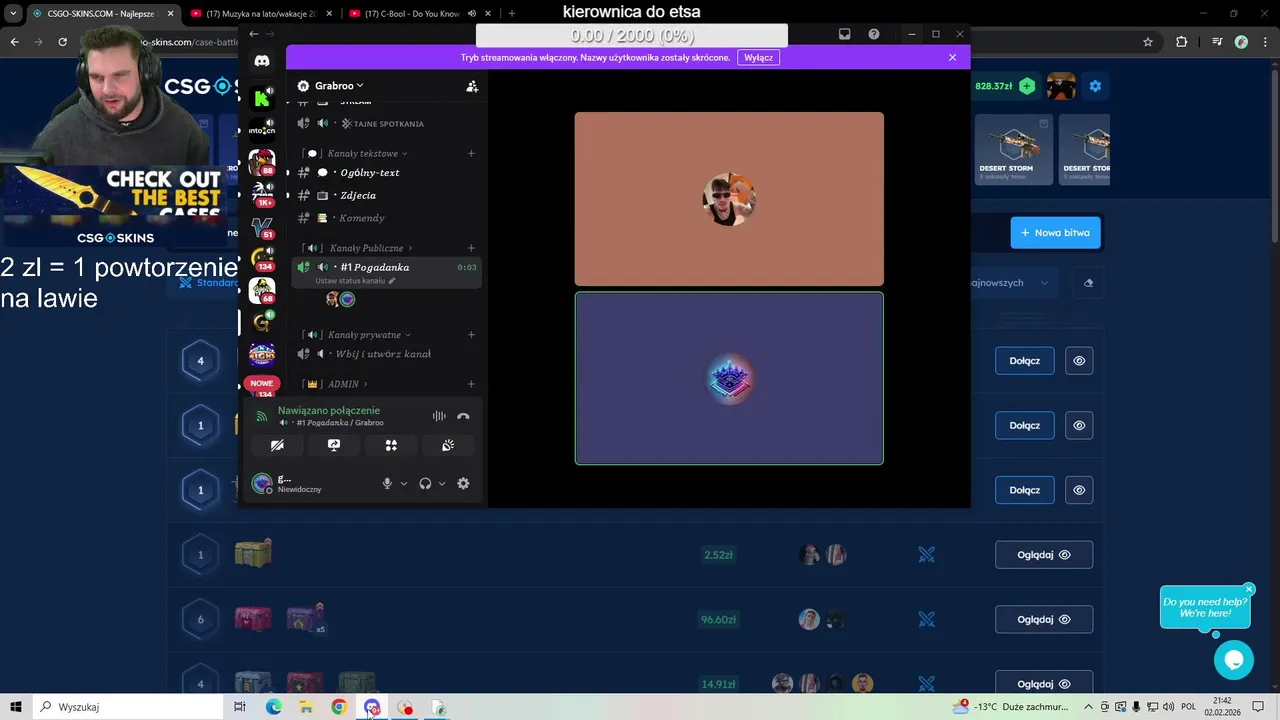Open File Explorer from the taskbar
The width and height of the screenshot is (1280, 720).
(306, 707)
